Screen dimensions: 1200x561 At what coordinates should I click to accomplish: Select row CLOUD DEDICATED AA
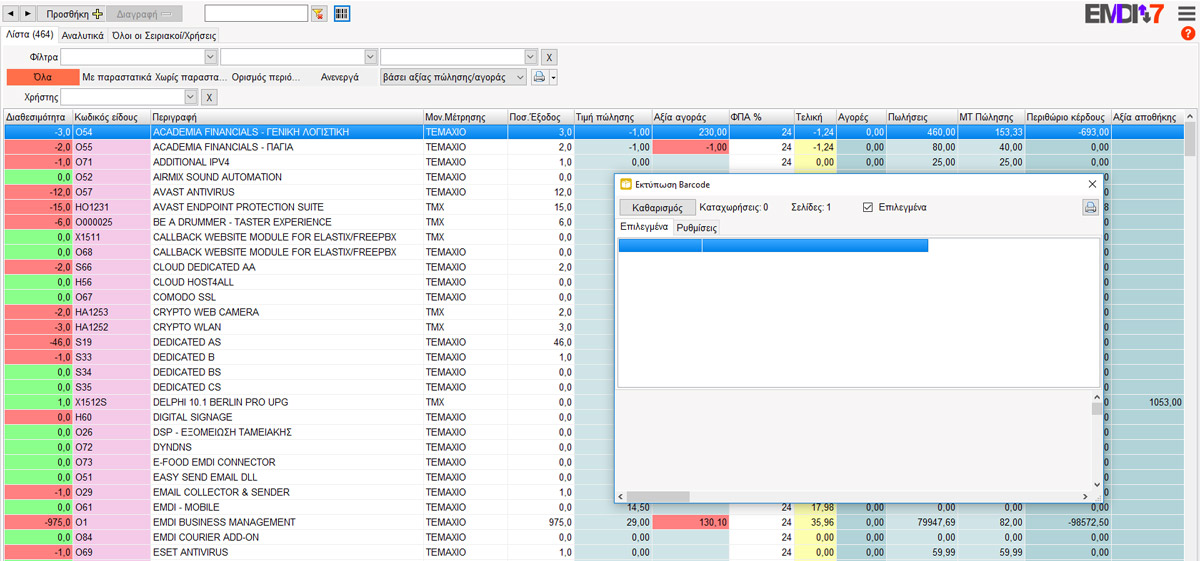click(x=594, y=267)
